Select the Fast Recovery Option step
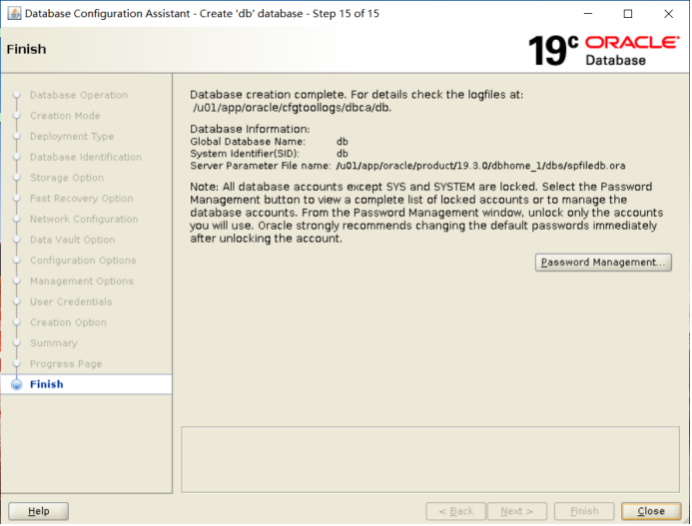 [81, 199]
